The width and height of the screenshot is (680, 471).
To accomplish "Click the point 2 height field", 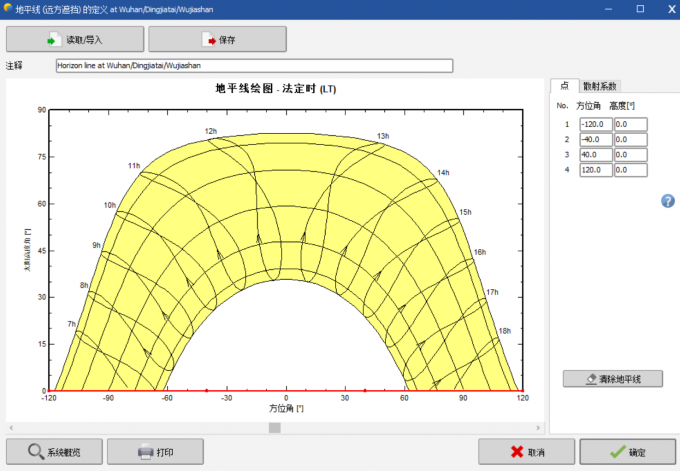I will click(631, 140).
